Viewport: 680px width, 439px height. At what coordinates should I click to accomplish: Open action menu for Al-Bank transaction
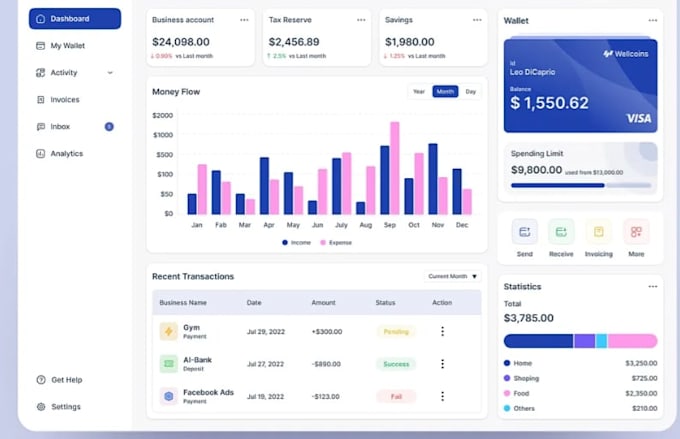coord(442,364)
